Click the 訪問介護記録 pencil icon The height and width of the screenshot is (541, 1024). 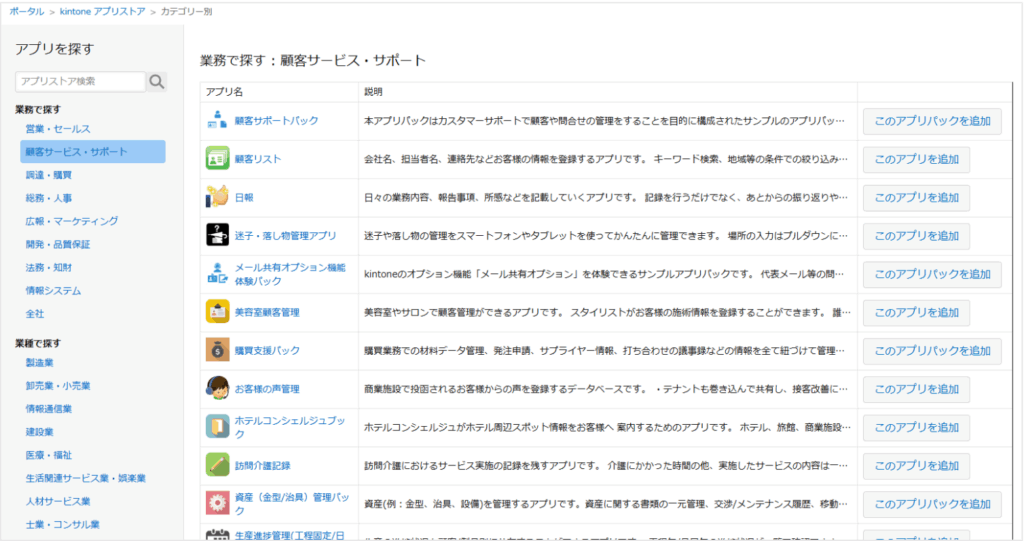coord(217,464)
